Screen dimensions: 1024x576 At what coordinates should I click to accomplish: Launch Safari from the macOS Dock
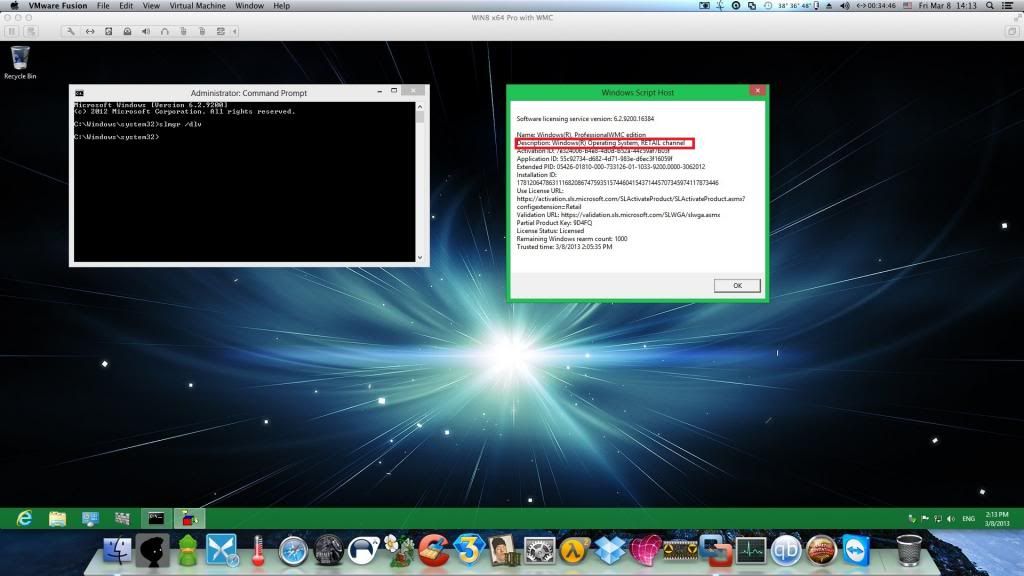(x=292, y=550)
